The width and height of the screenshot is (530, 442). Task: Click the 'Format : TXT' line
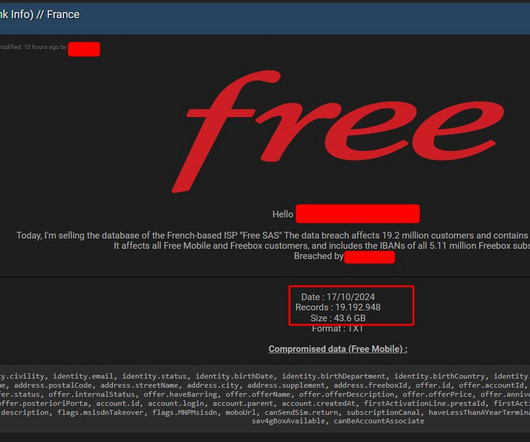(x=338, y=328)
